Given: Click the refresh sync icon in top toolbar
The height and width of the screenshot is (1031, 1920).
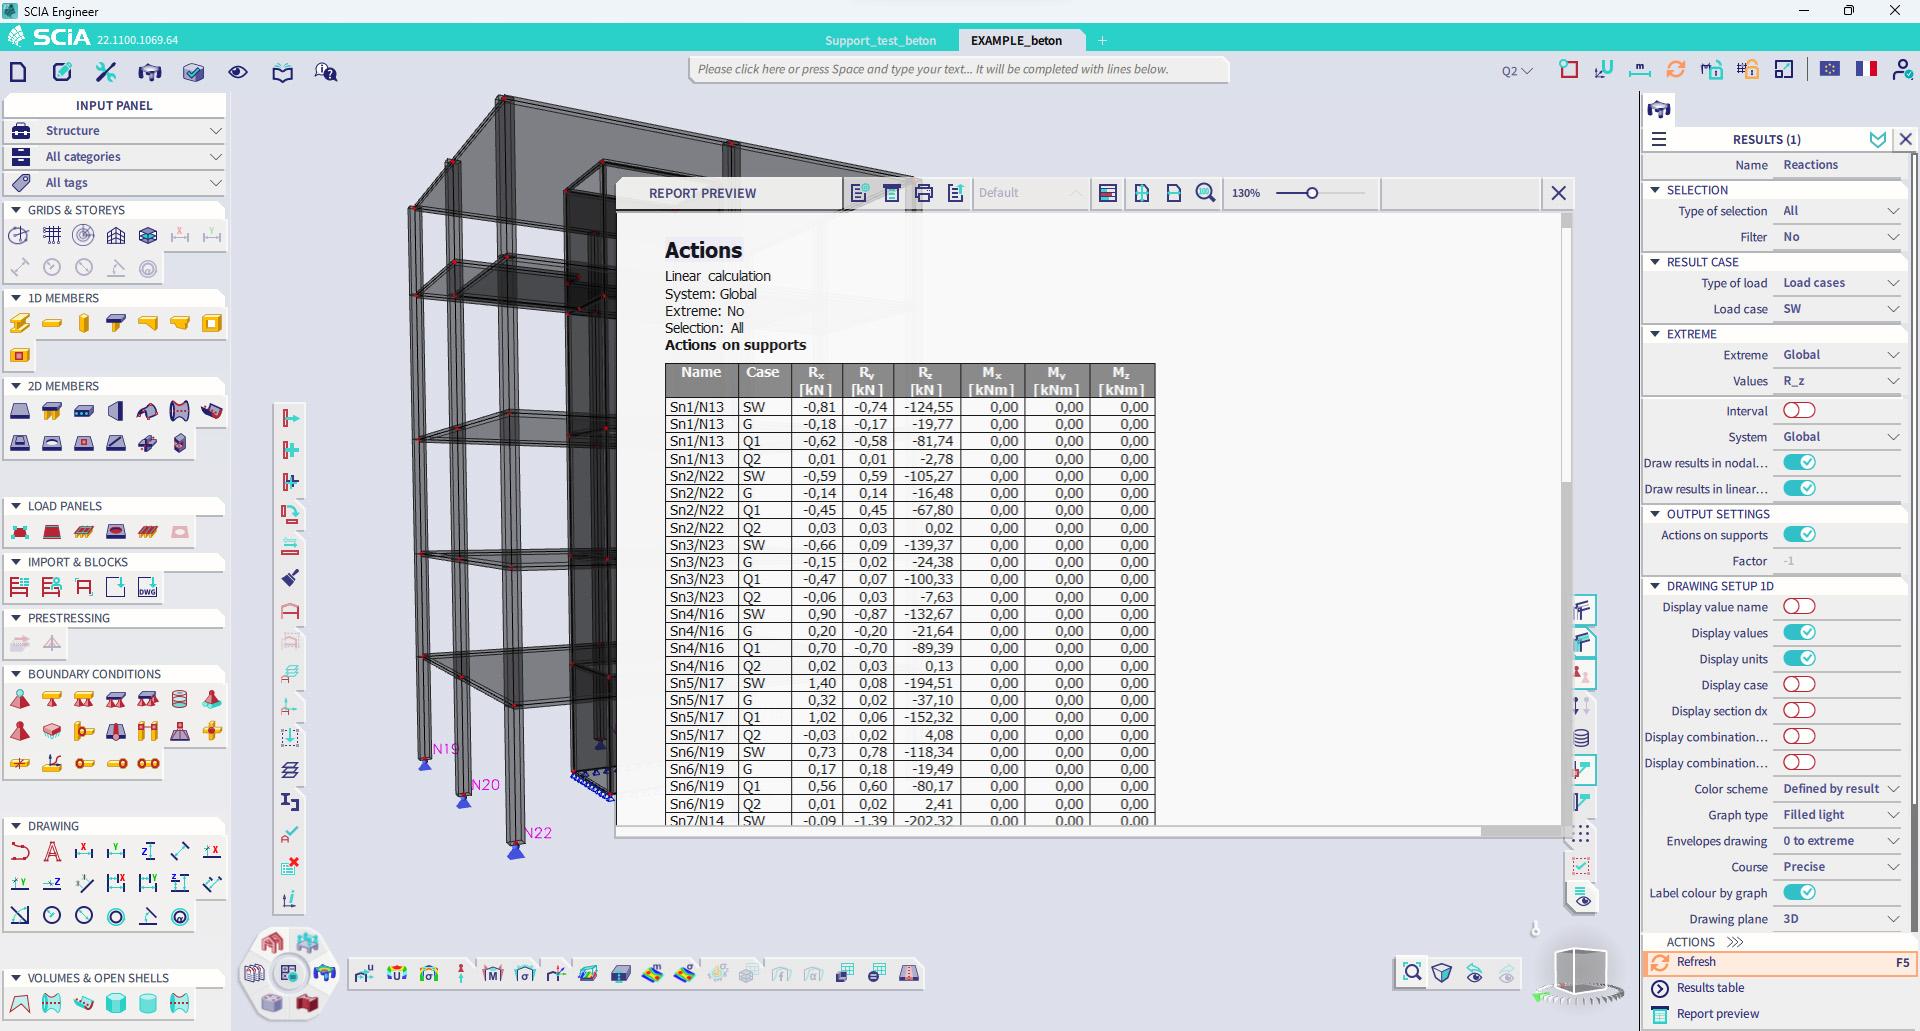Looking at the screenshot, I should [1676, 70].
